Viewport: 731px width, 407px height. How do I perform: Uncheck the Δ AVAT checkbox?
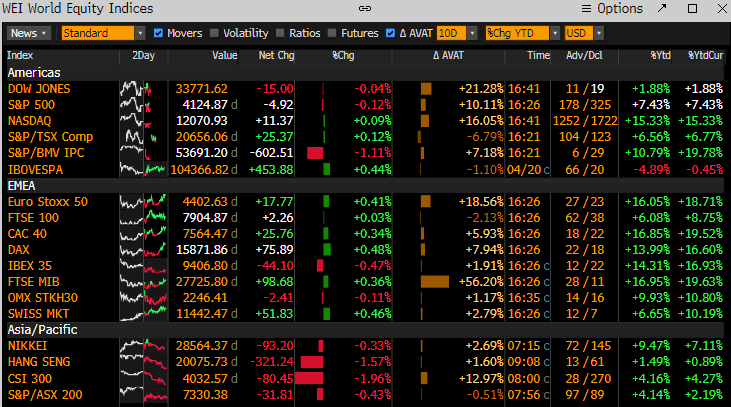coord(391,33)
